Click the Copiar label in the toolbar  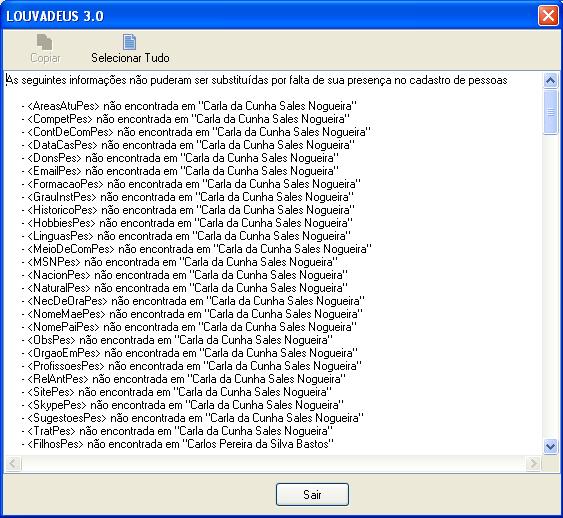45,58
